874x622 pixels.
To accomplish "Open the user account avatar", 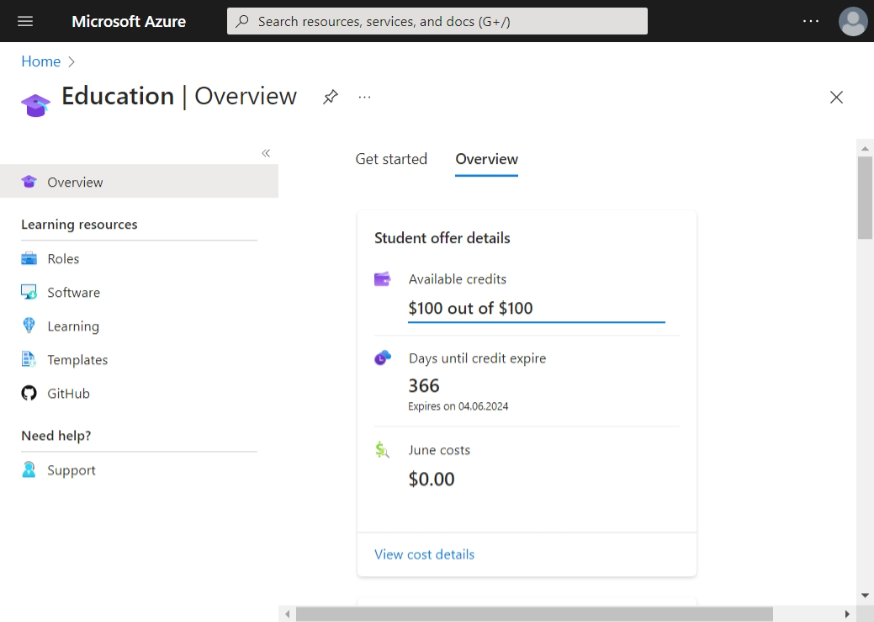I will click(853, 21).
